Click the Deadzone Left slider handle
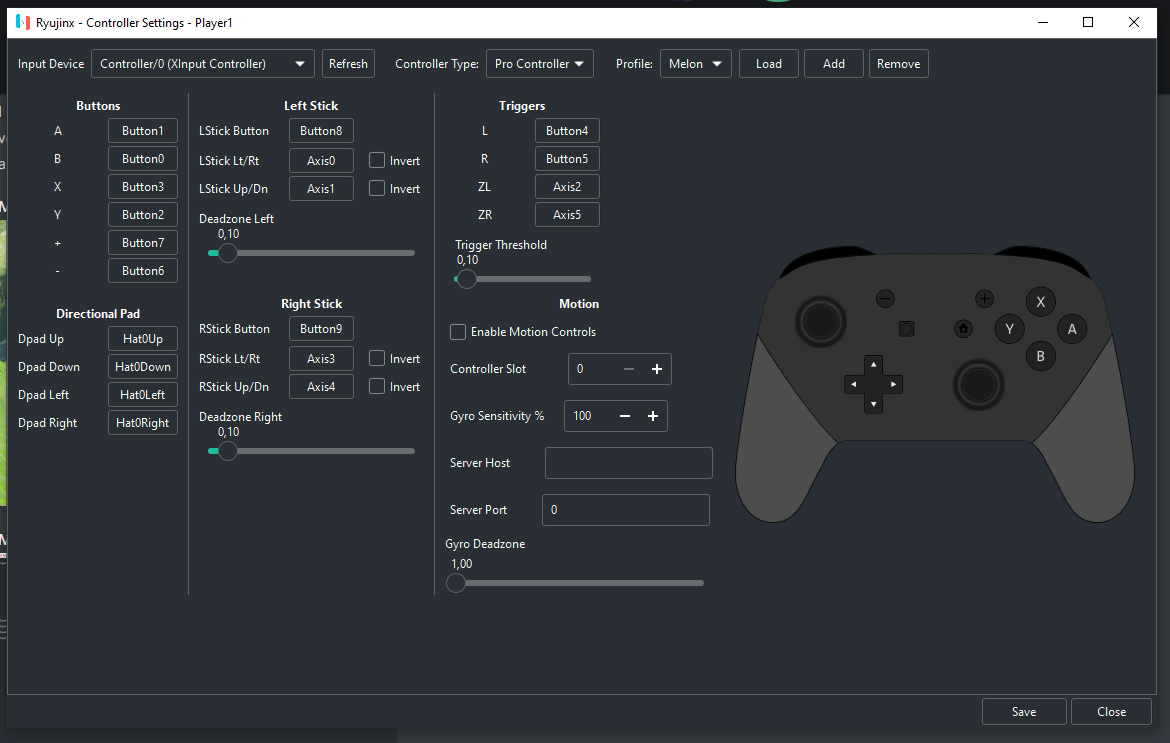The width and height of the screenshot is (1170, 743). (228, 253)
